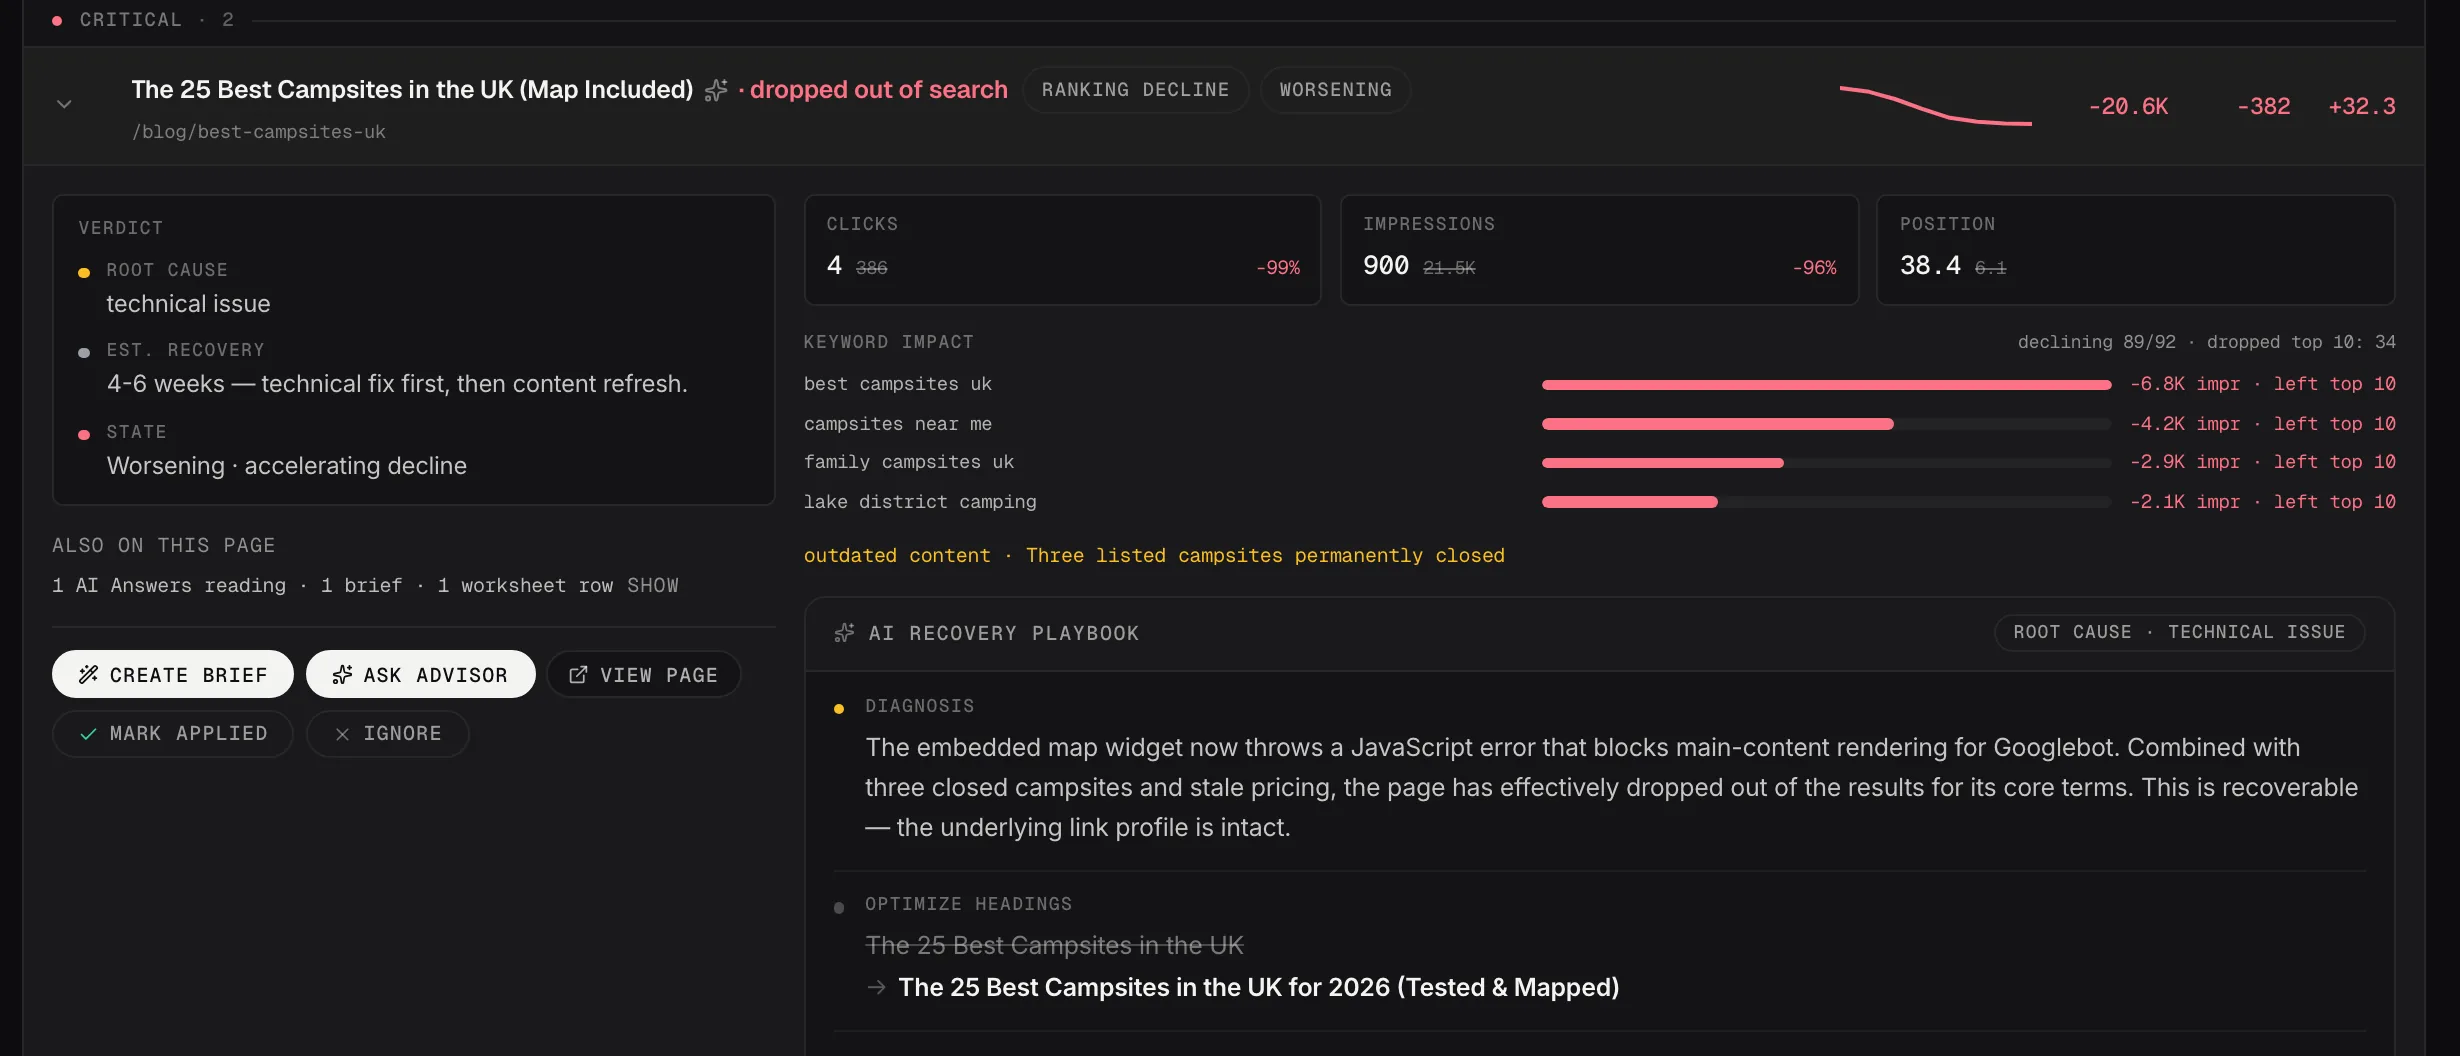Show the also-on-this-page items

[x=653, y=586]
